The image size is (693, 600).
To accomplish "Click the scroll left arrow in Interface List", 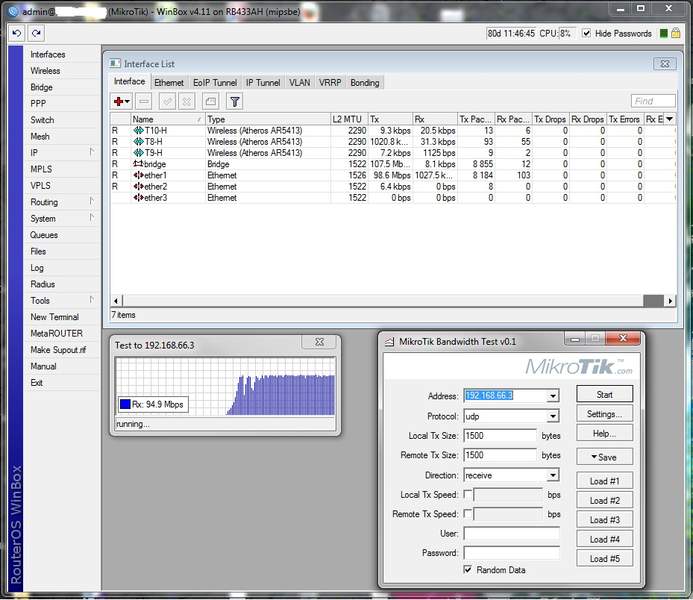I will (x=116, y=300).
